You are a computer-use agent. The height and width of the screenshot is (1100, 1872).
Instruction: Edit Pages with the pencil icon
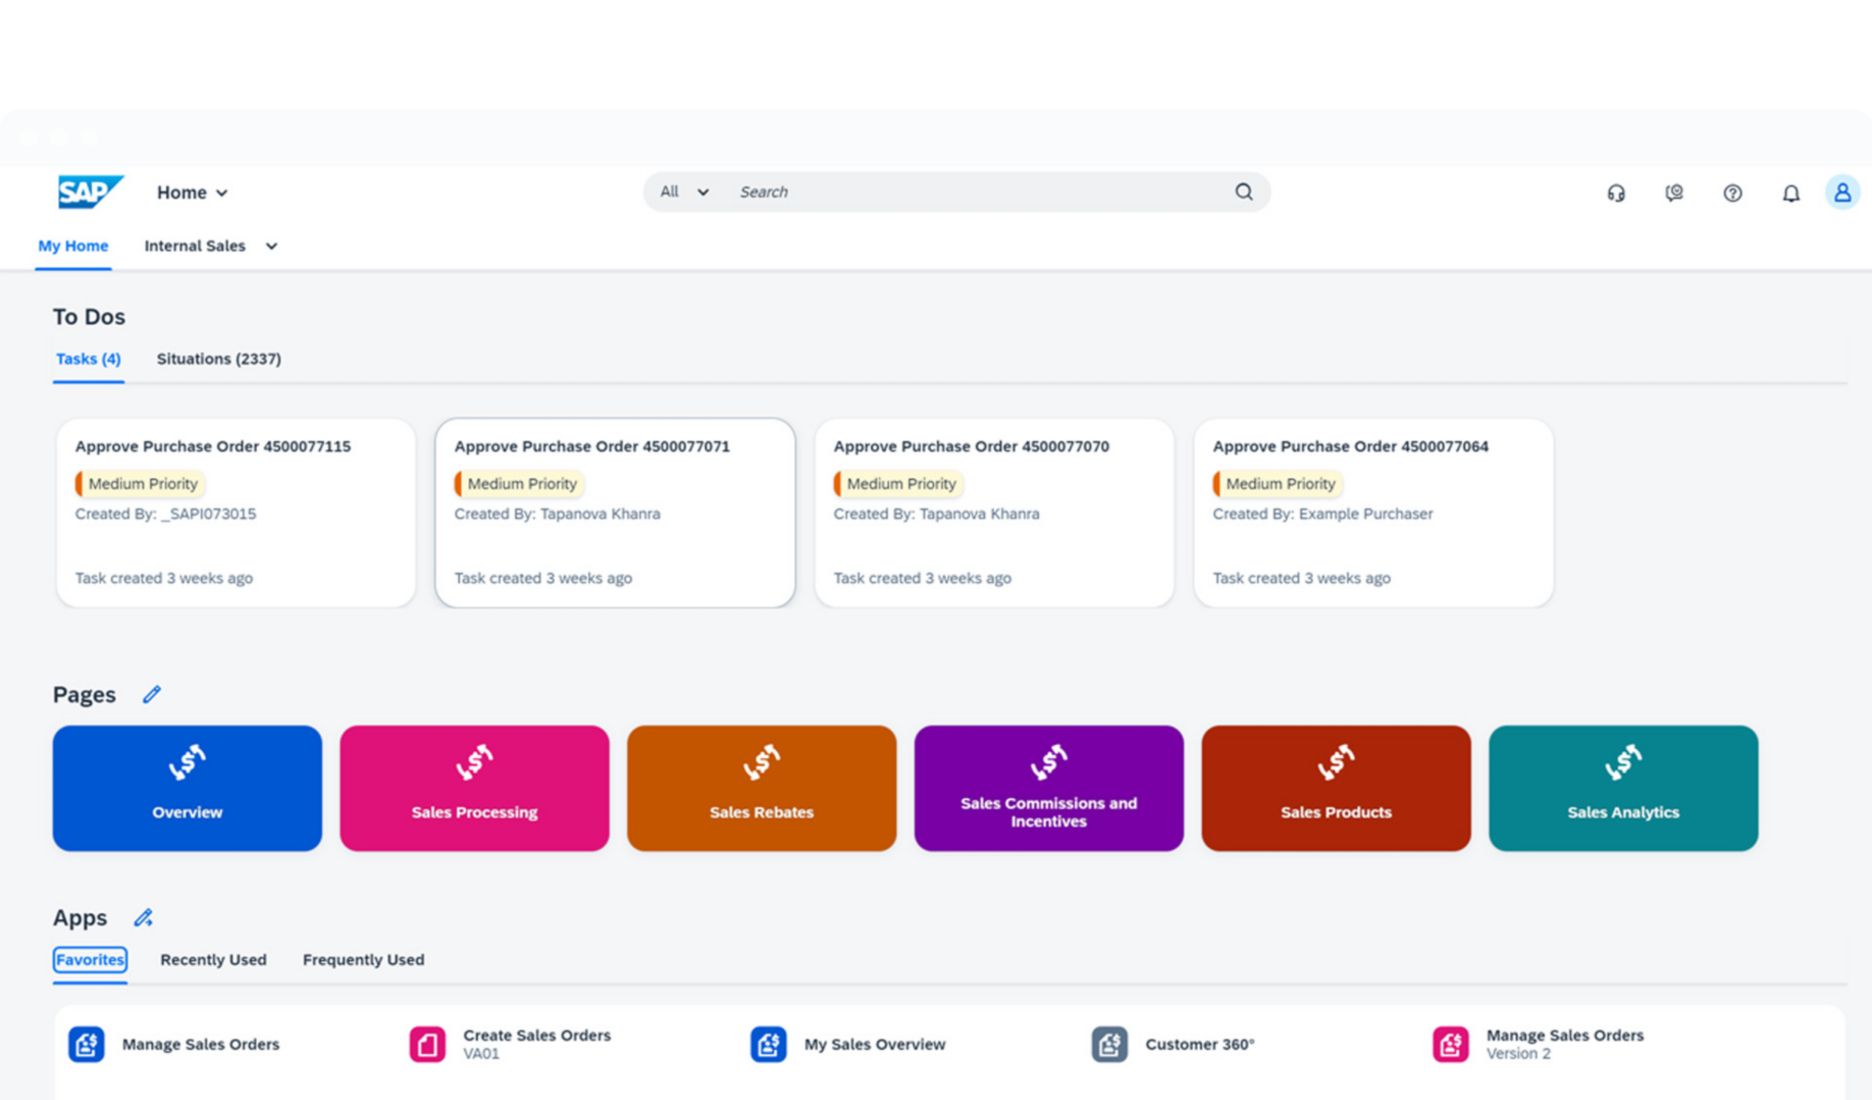pyautogui.click(x=151, y=694)
